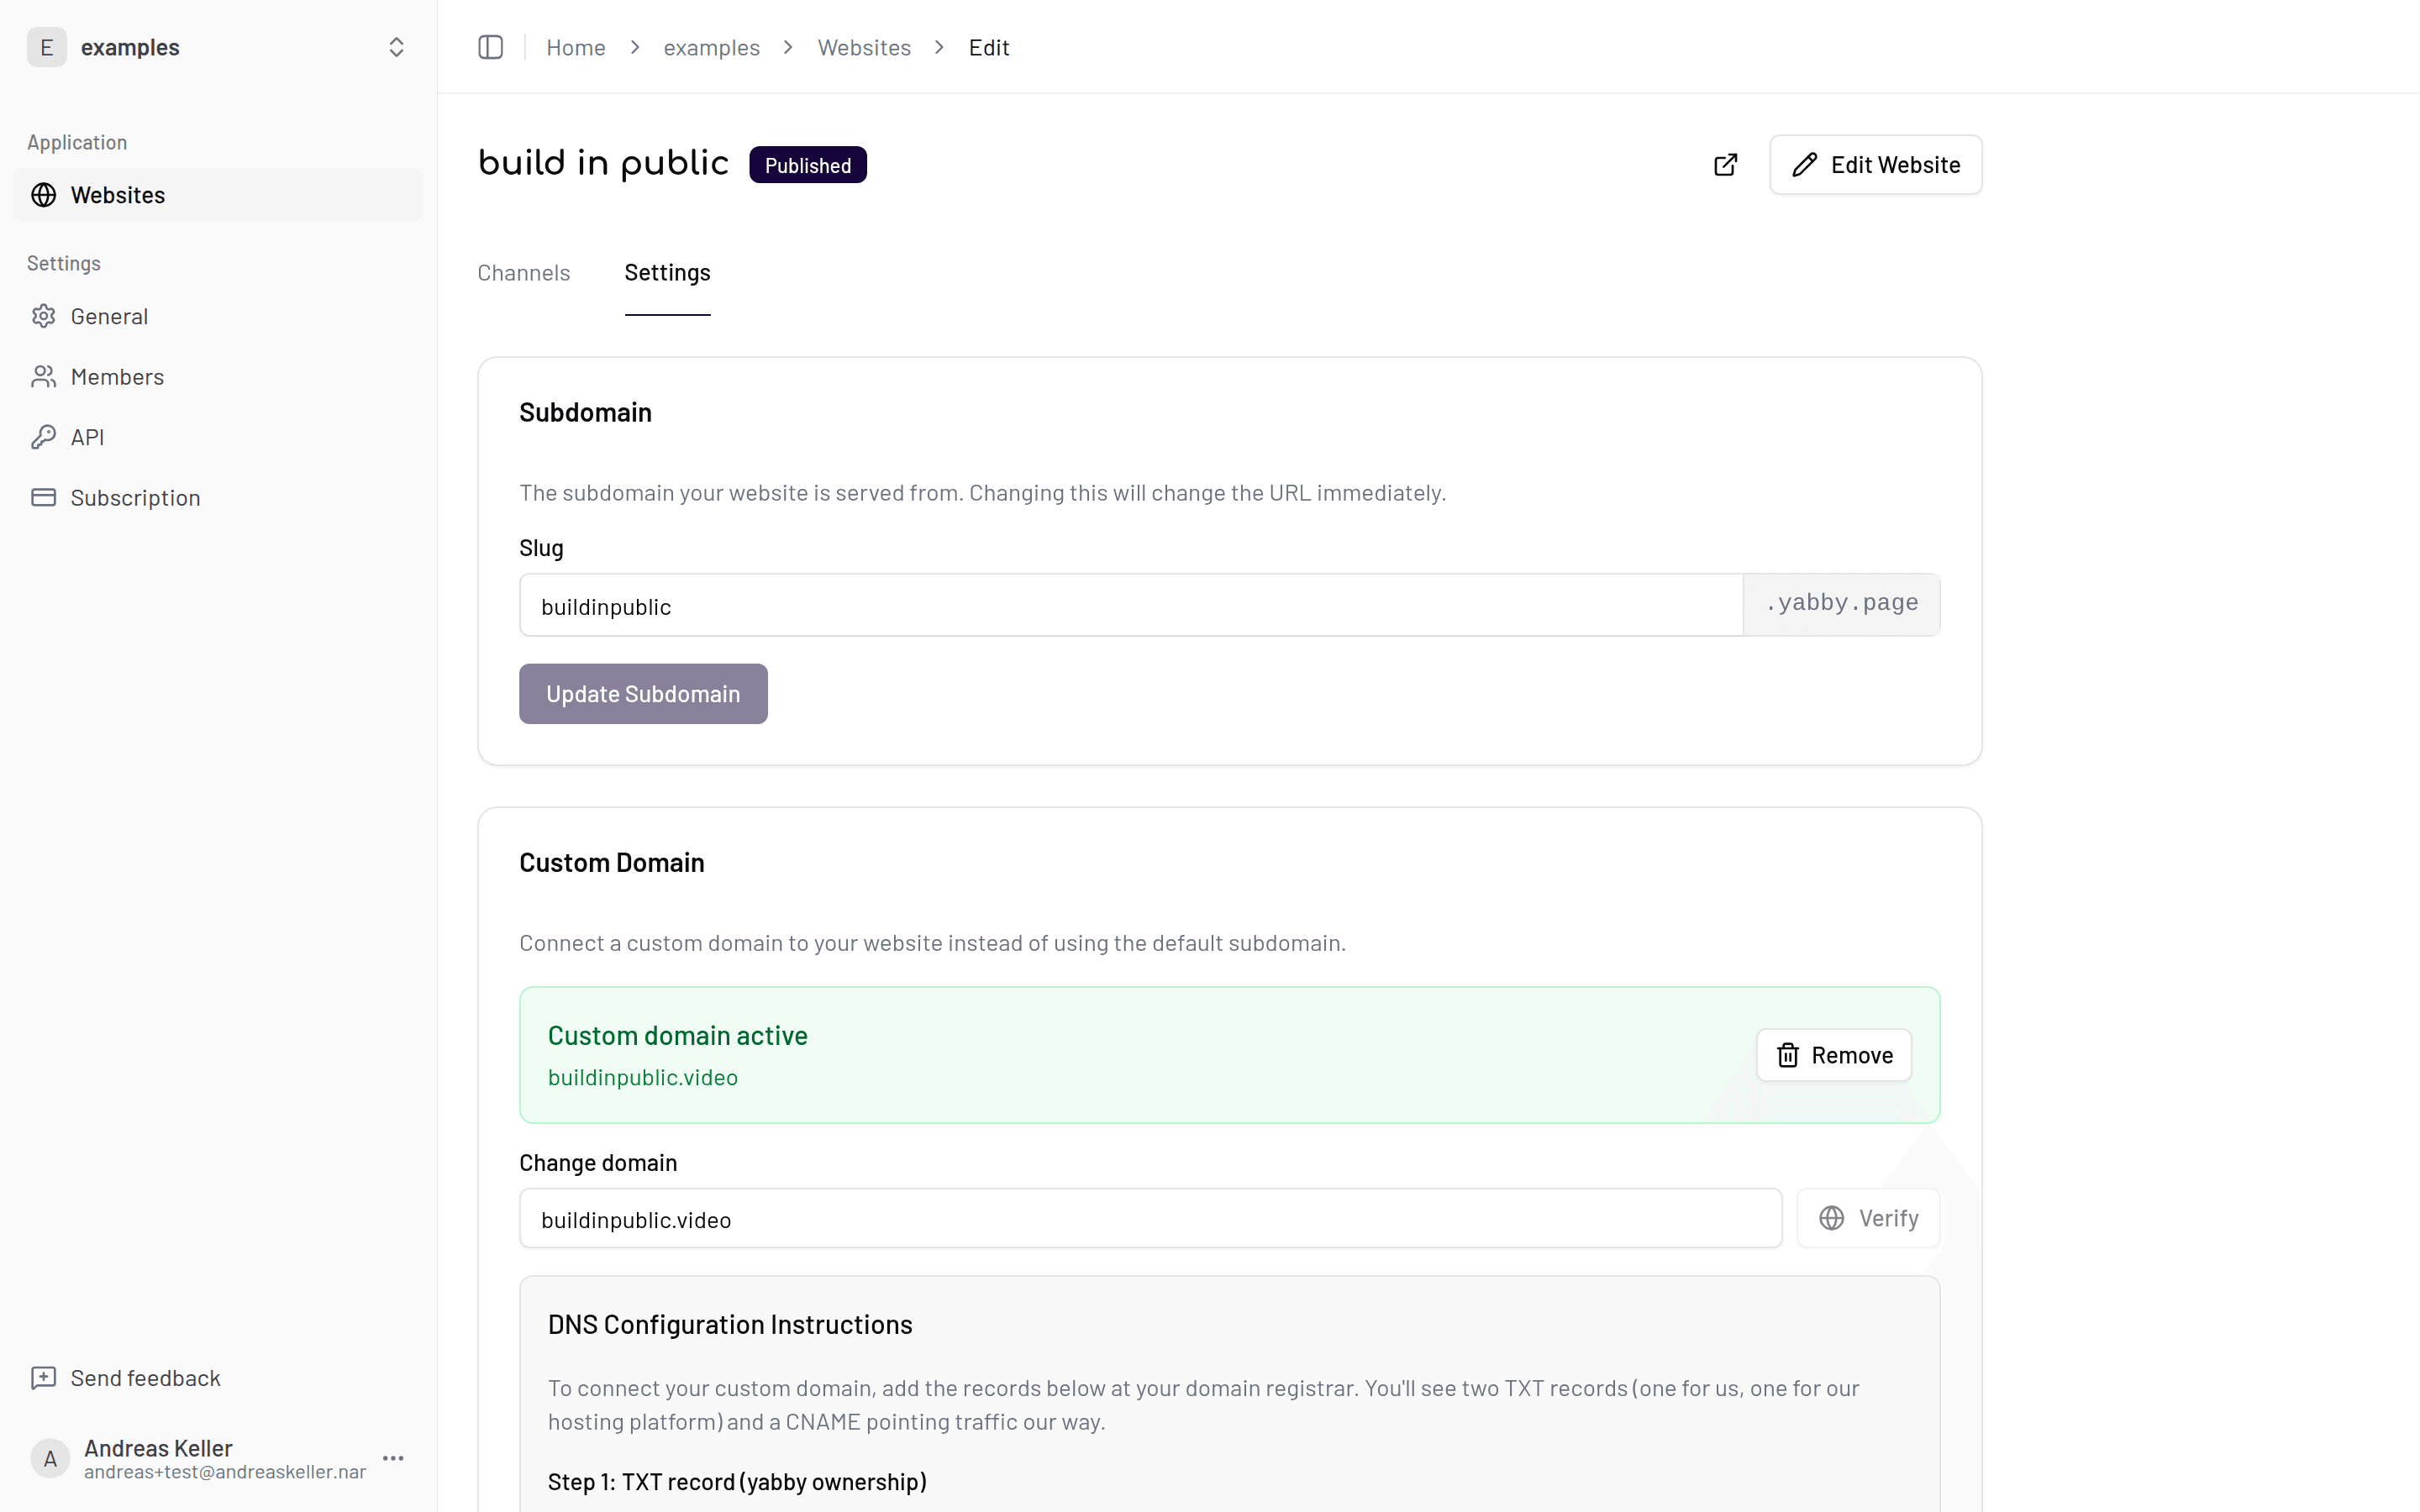Image resolution: width=2420 pixels, height=1512 pixels.
Task: Click the Edit Website button
Action: pyautogui.click(x=1875, y=165)
